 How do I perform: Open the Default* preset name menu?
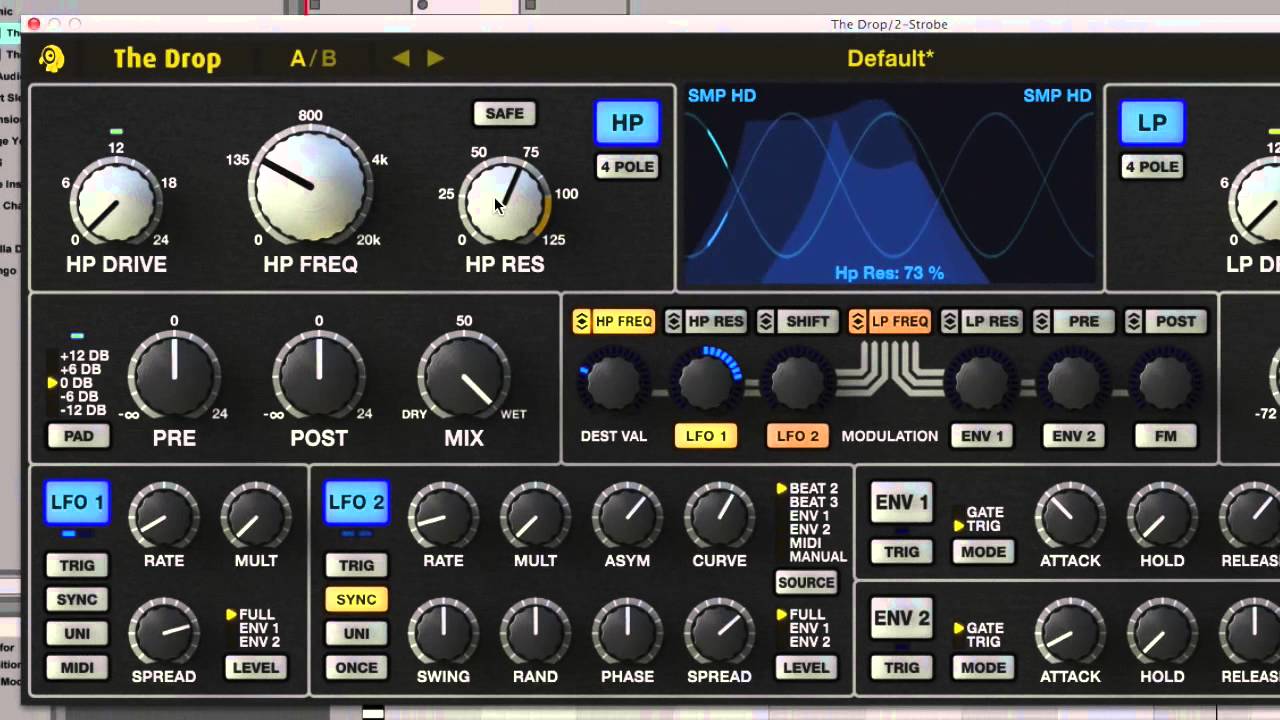click(x=890, y=58)
